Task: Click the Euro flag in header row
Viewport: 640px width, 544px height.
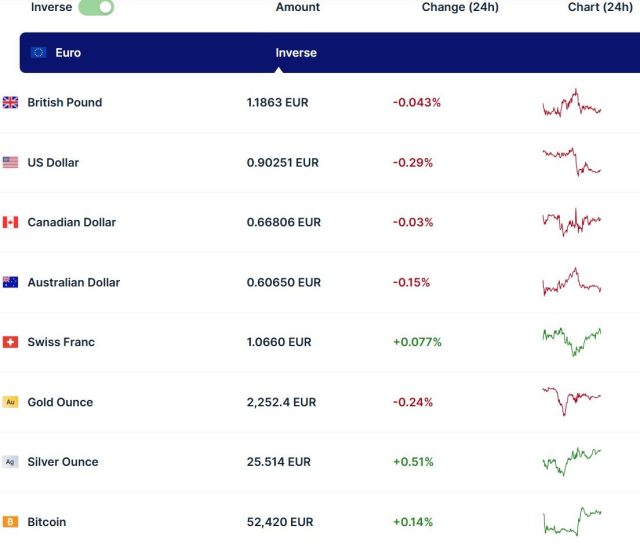Action: (38, 52)
